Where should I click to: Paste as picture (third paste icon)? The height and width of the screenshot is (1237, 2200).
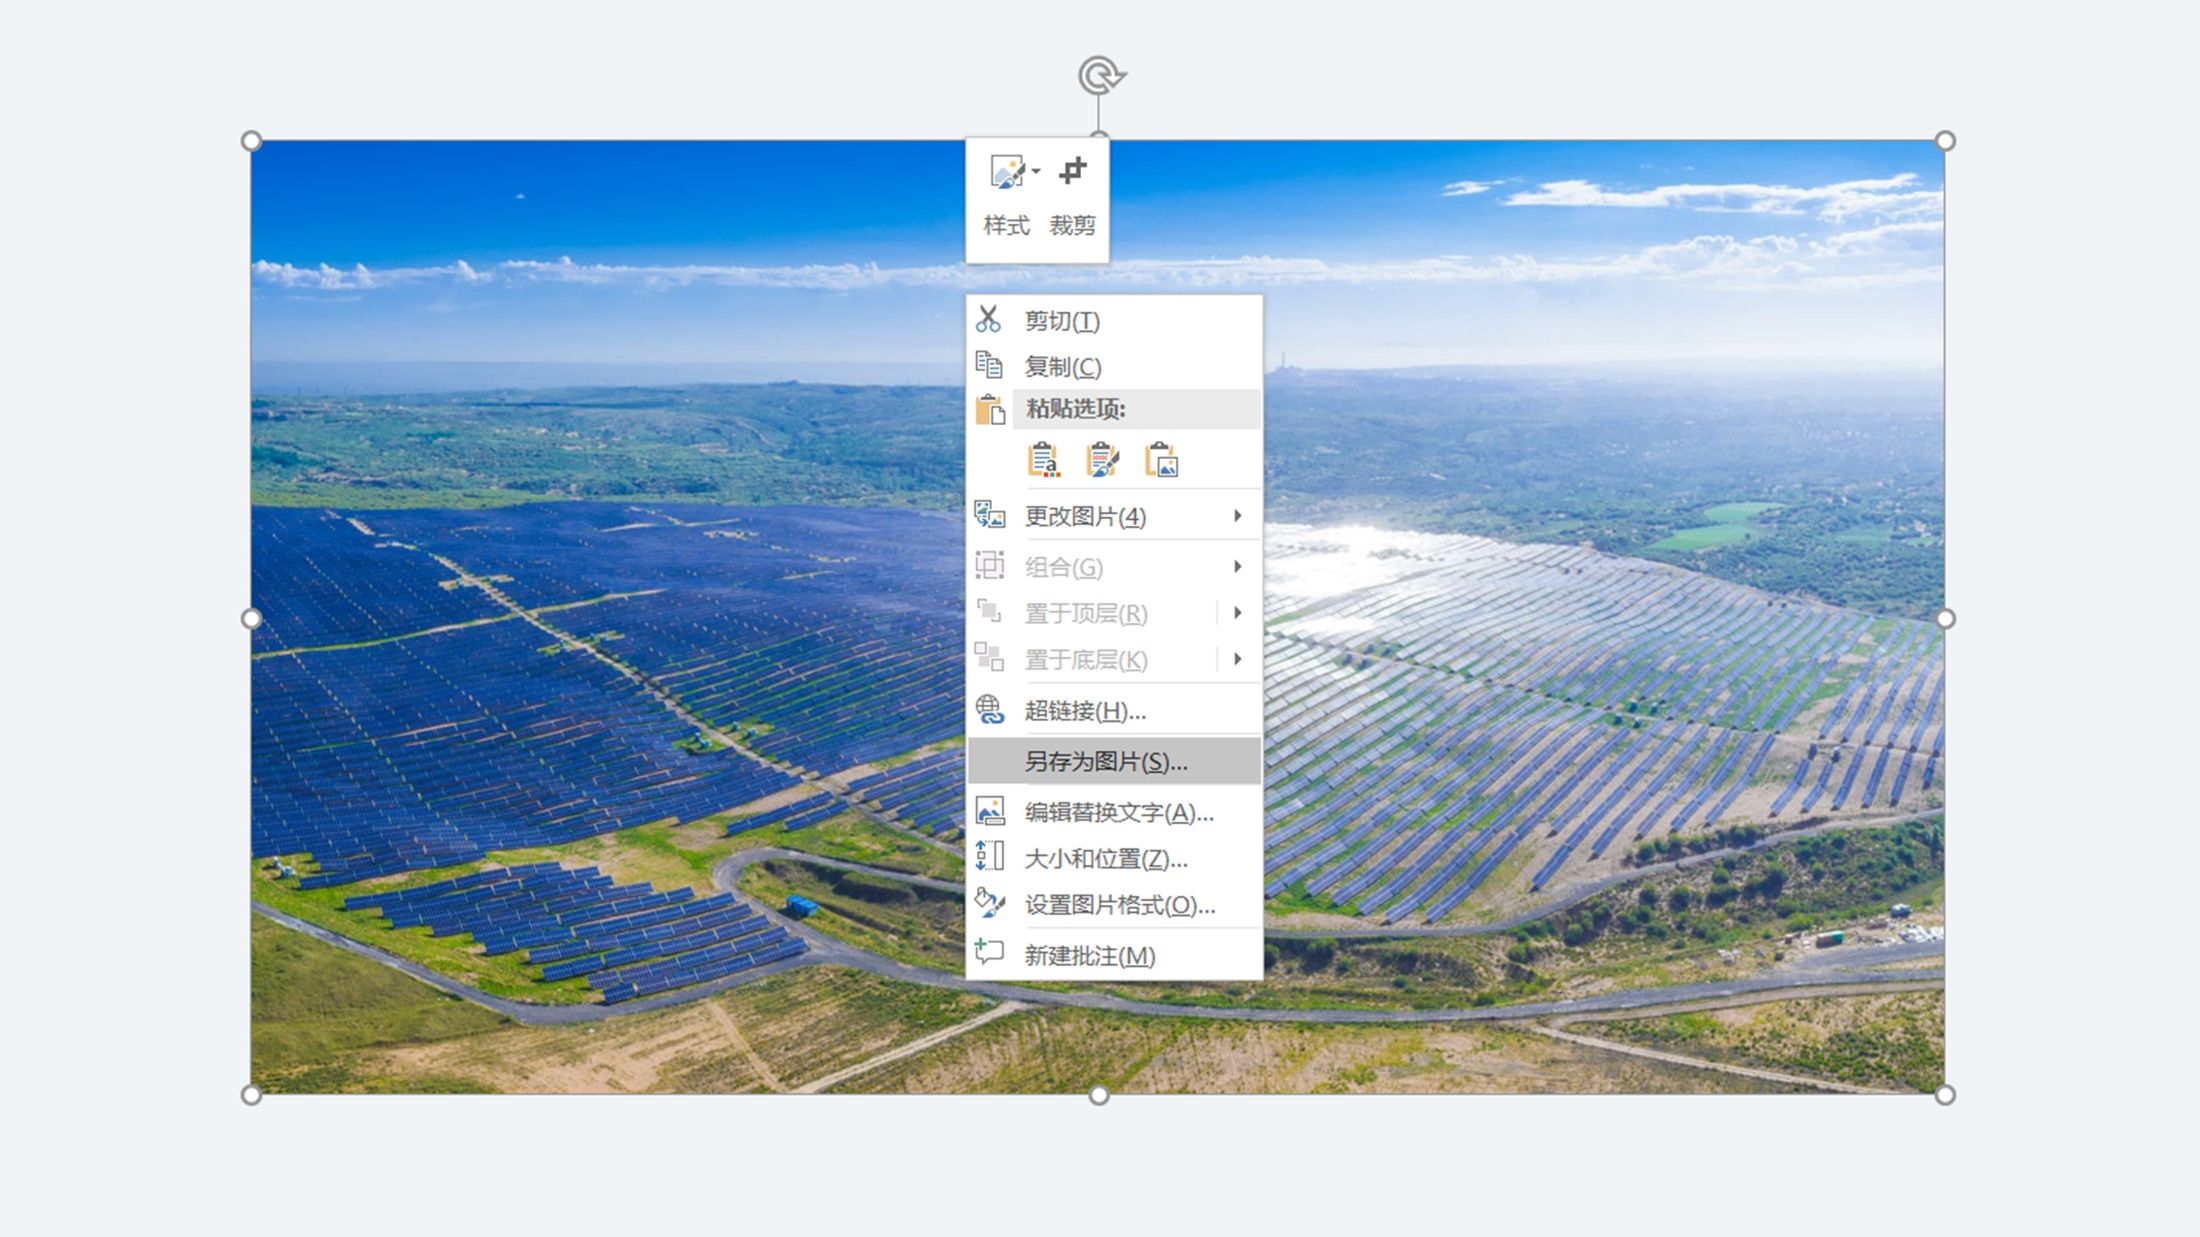tap(1161, 460)
